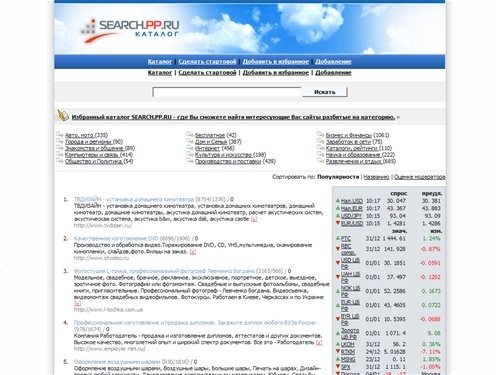Focus the catalog search text field
Screen dimensions: 500x375
(x=227, y=92)
